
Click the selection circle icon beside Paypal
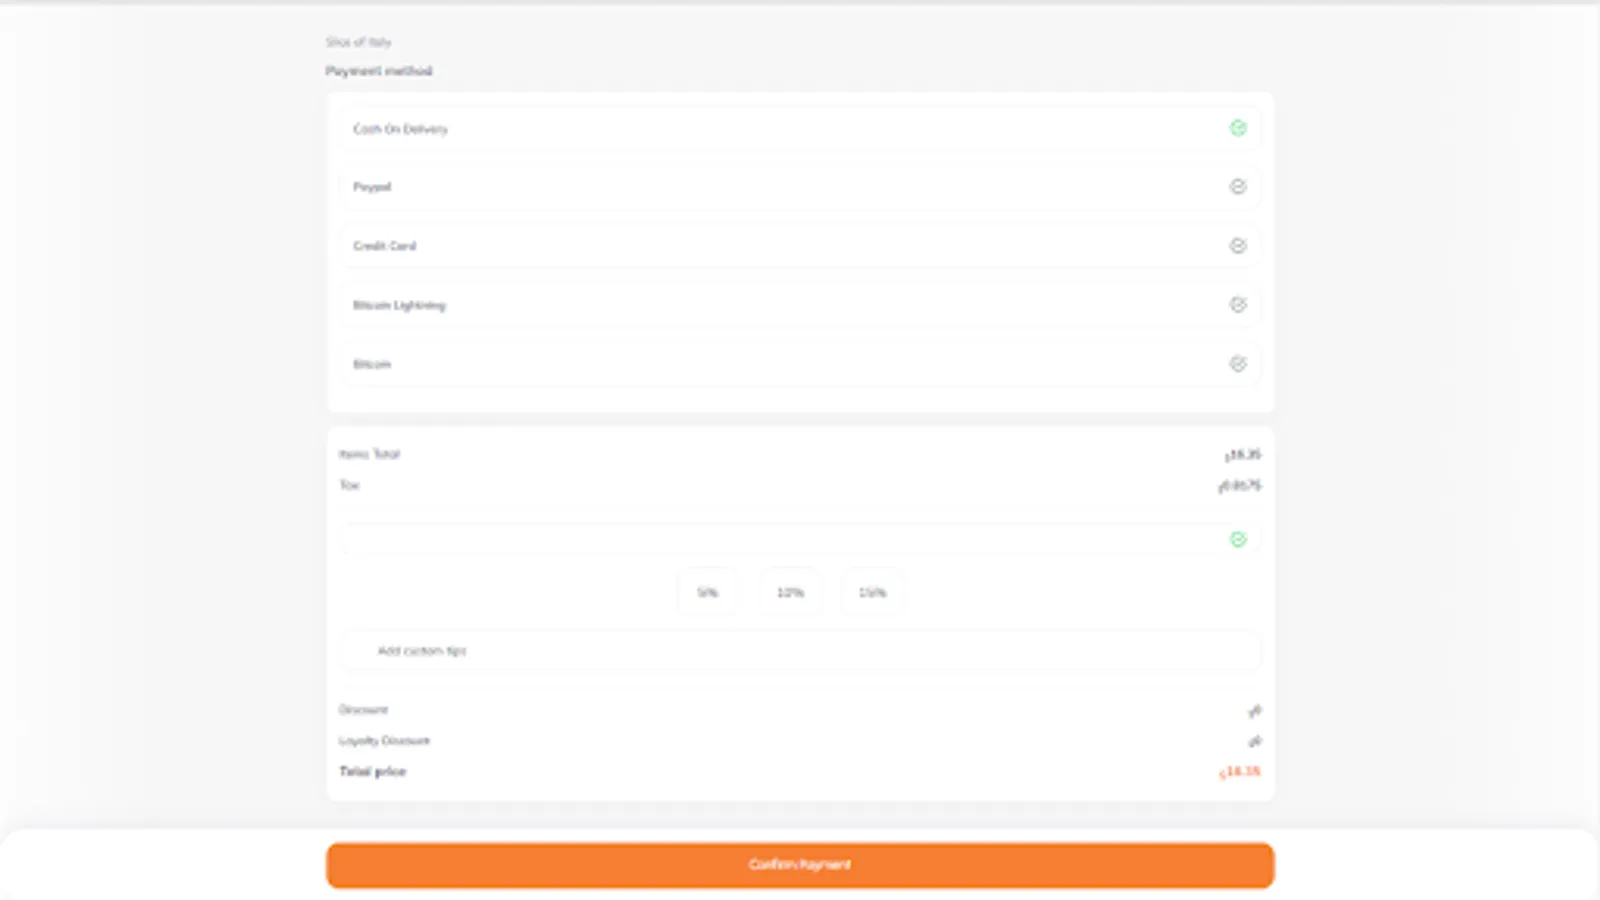pos(1238,186)
